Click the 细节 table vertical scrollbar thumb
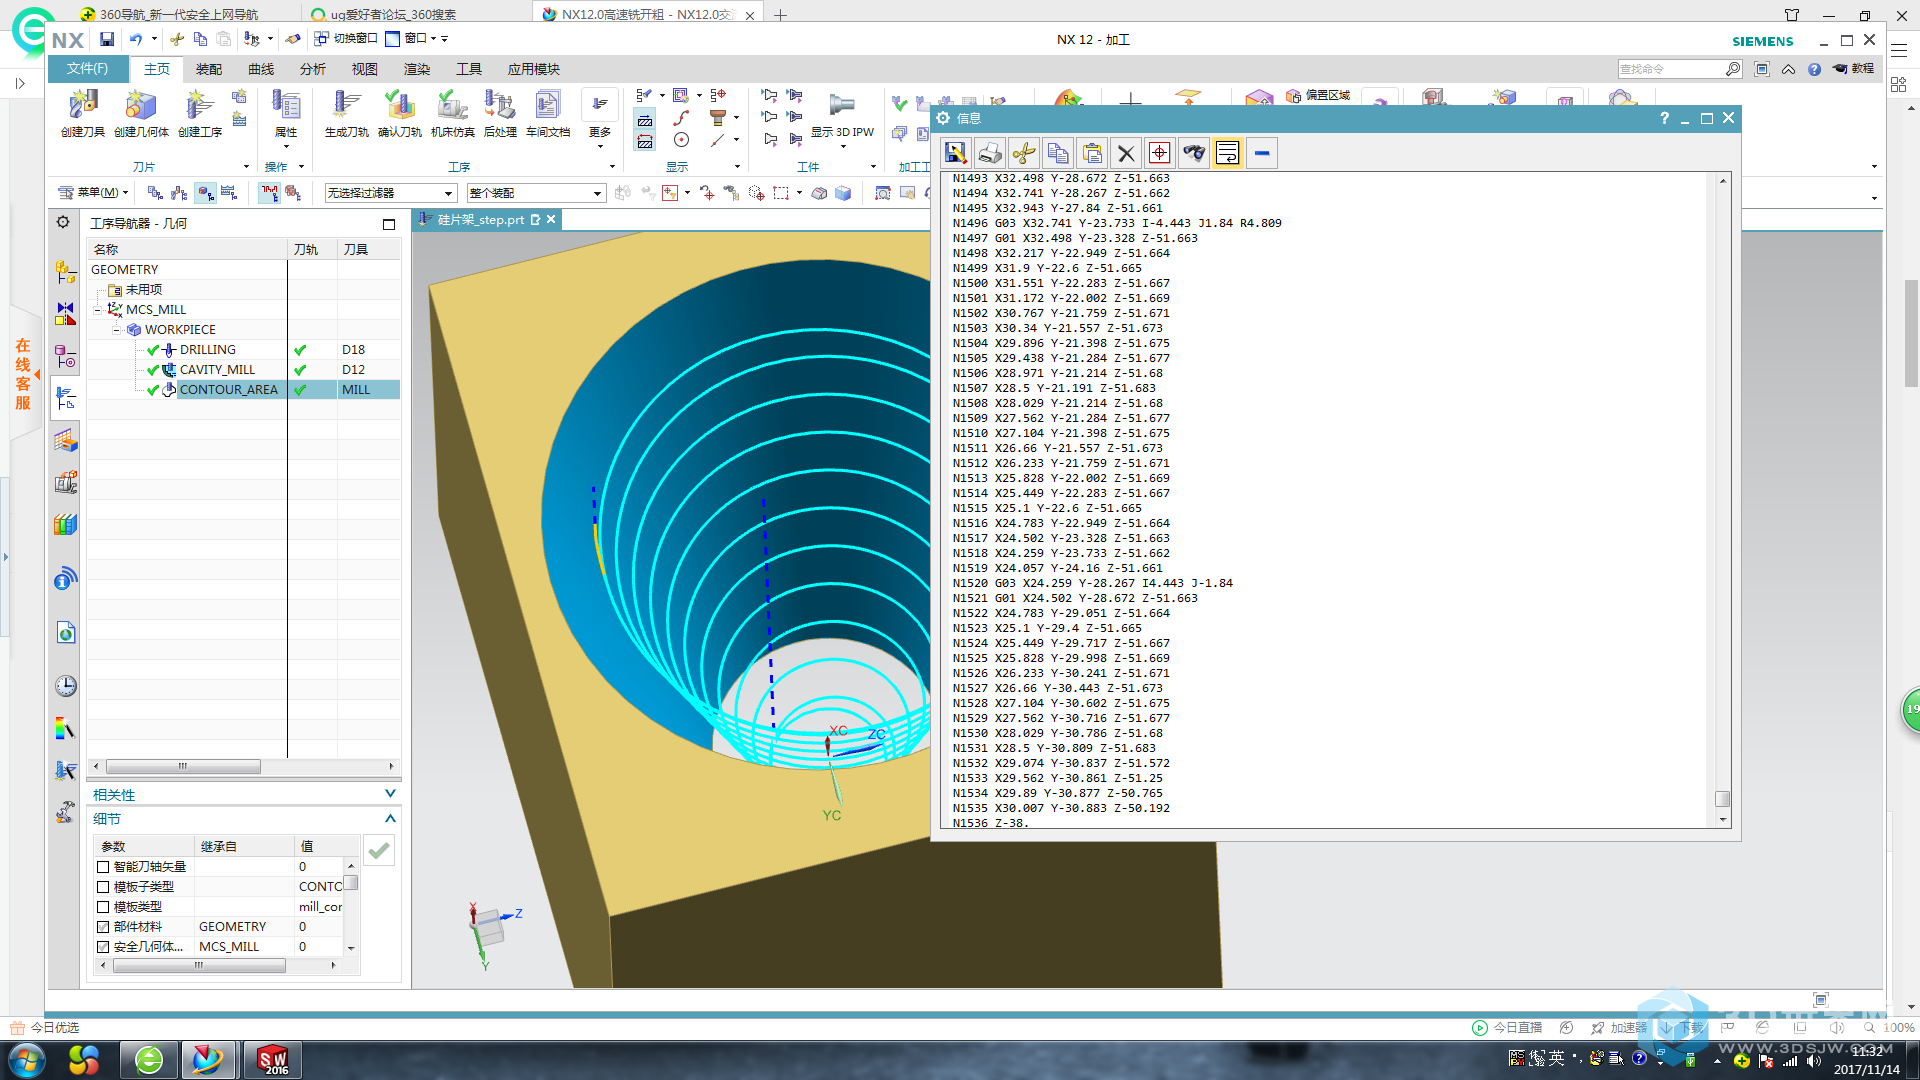The width and height of the screenshot is (1920, 1080). pyautogui.click(x=351, y=883)
